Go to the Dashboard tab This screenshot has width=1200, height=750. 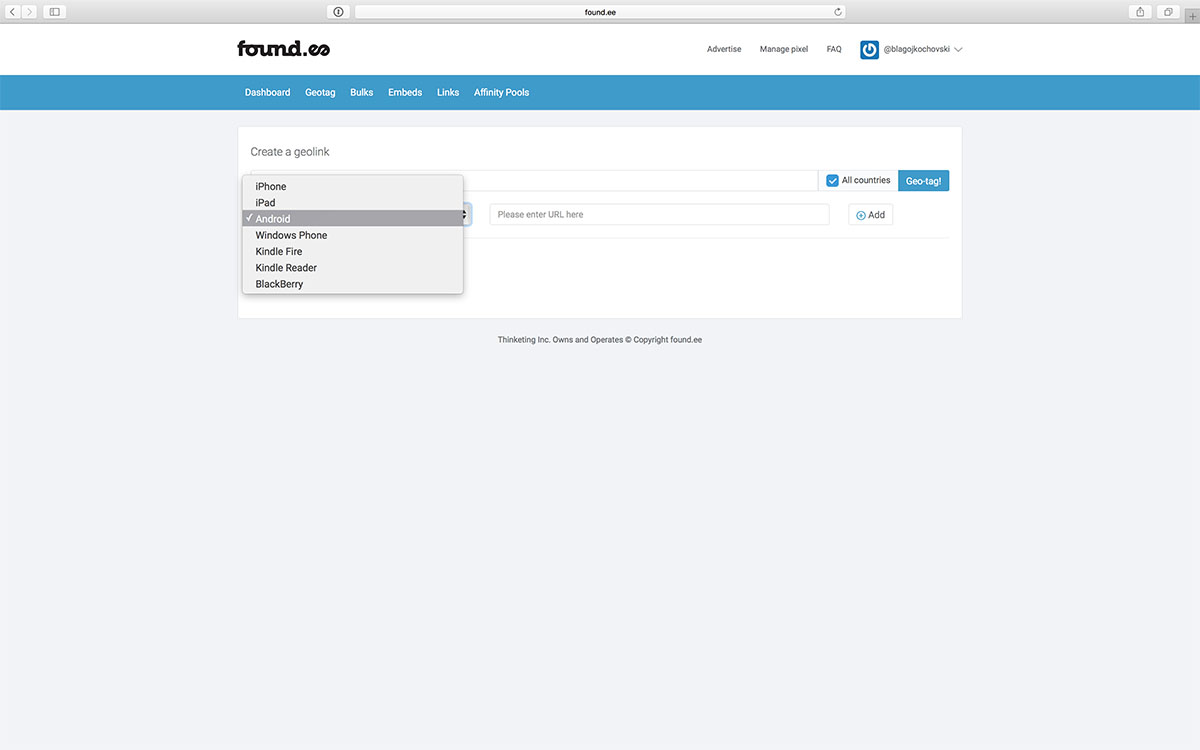pyautogui.click(x=267, y=92)
